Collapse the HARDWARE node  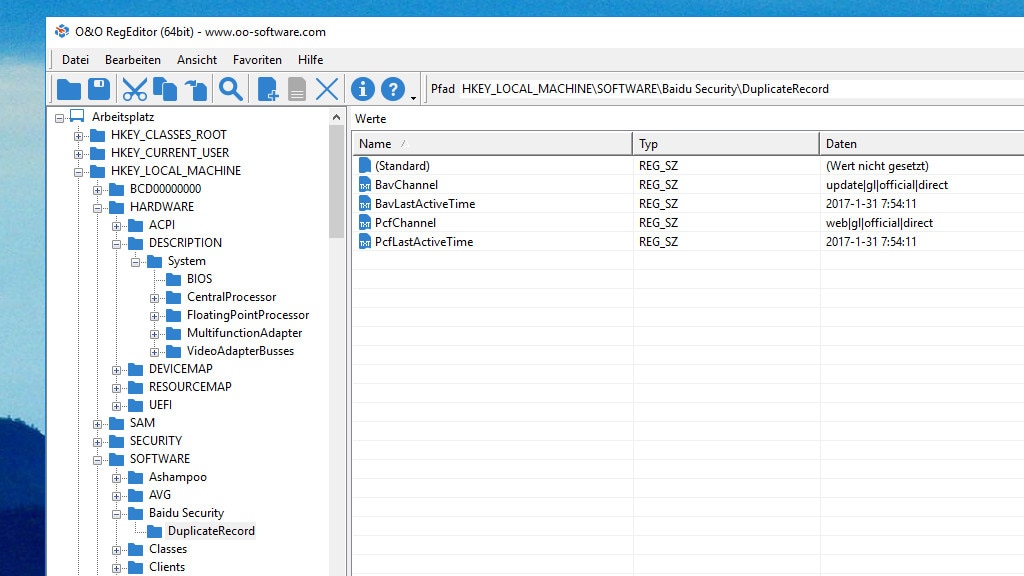(x=97, y=208)
